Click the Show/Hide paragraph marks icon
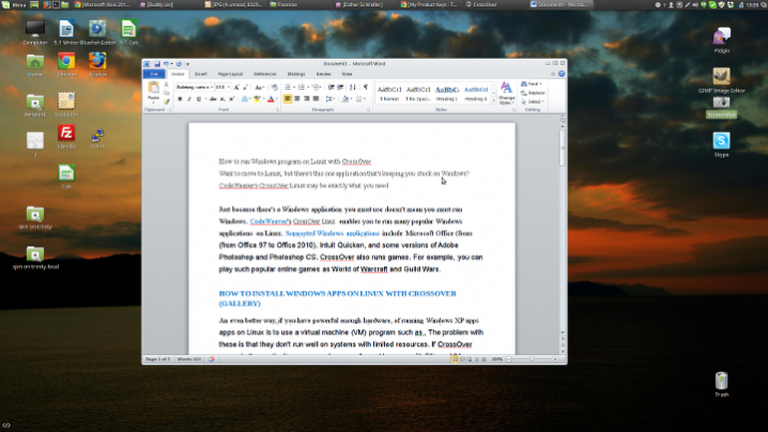The height and width of the screenshot is (432, 768). [366, 87]
